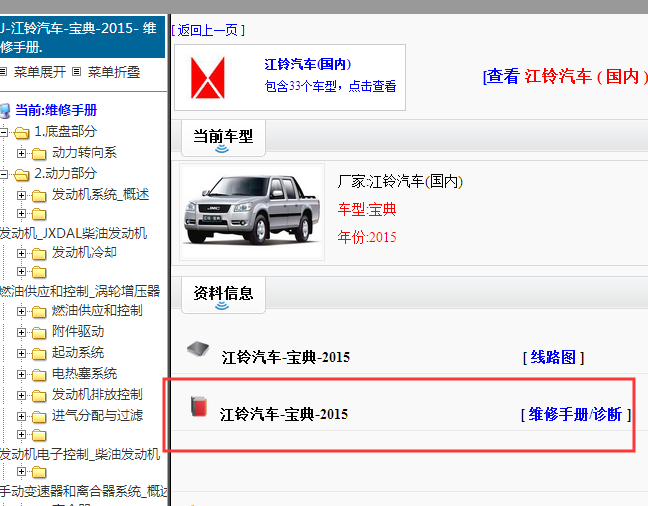648x506 pixels.
Task: Collapse the 2.动力部分 tree node
Action: click(x=4, y=174)
